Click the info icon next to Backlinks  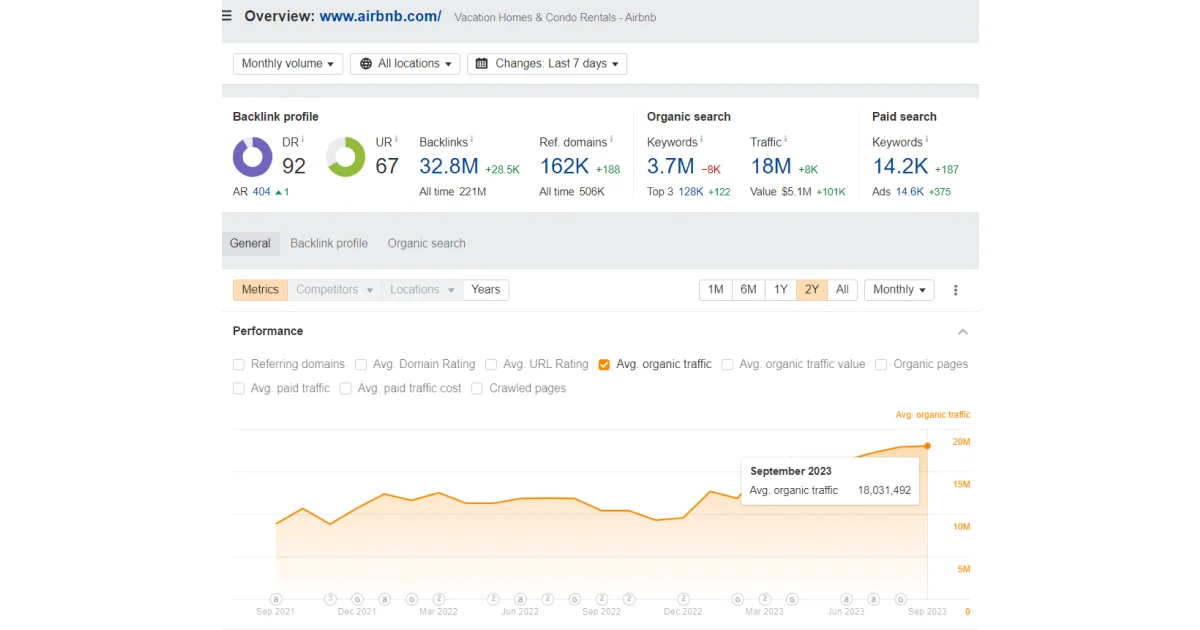(472, 140)
